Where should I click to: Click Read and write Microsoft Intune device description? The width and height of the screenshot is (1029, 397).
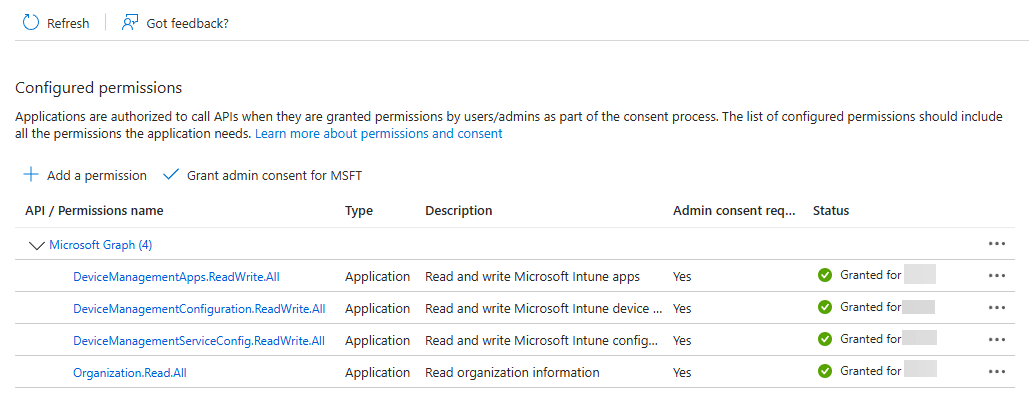(544, 308)
